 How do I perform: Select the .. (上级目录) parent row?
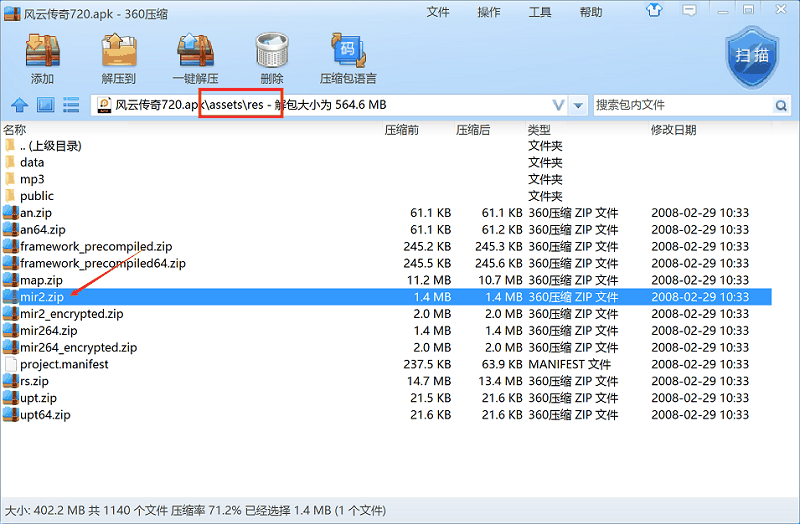[386, 146]
